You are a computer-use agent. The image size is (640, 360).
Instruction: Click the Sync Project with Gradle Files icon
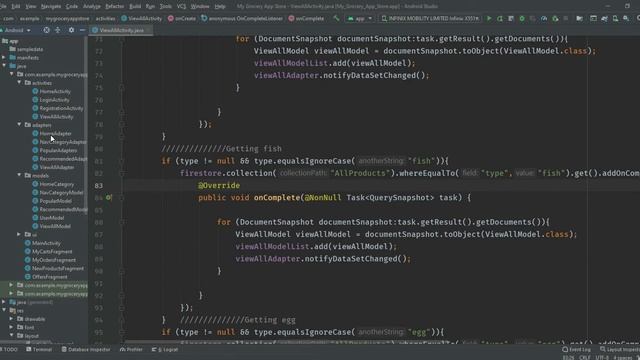pos(604,18)
